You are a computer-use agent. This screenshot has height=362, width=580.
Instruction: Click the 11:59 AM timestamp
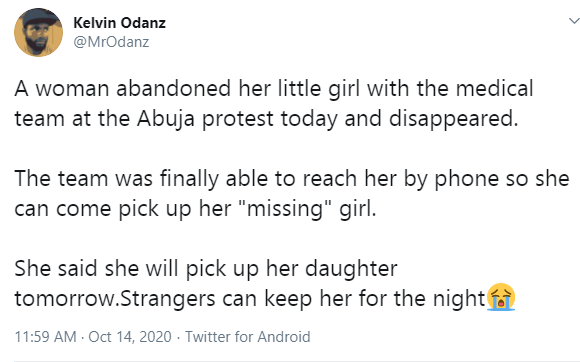tap(45, 337)
